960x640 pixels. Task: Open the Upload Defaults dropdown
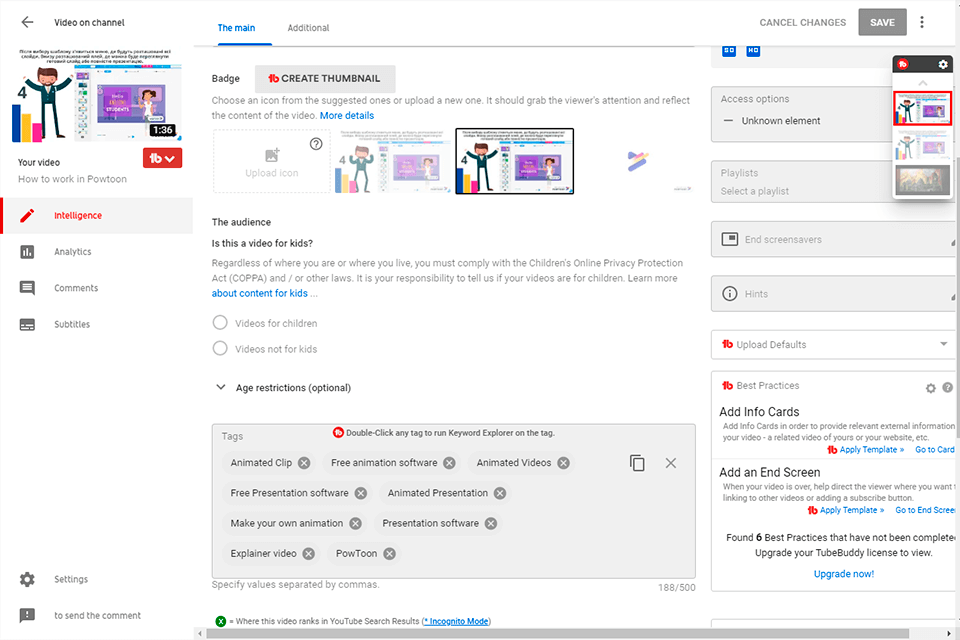[x=945, y=344]
